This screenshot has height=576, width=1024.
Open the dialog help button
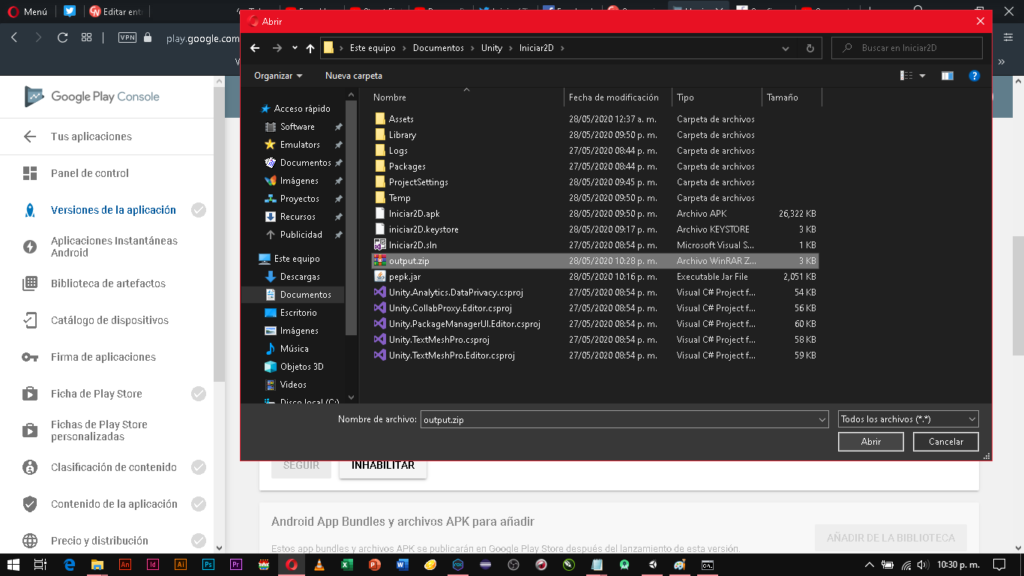[x=974, y=76]
